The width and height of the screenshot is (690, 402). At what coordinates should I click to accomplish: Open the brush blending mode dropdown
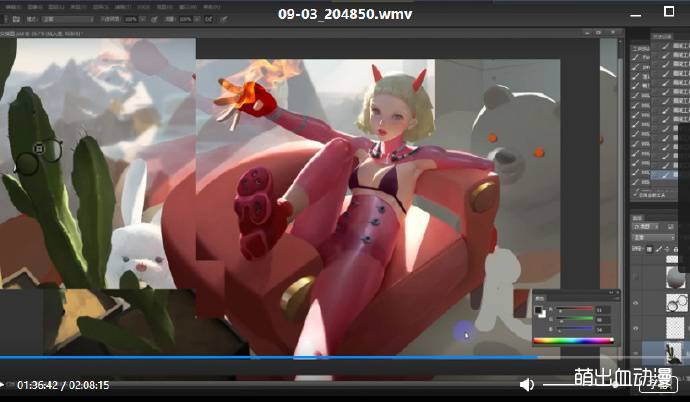point(68,19)
